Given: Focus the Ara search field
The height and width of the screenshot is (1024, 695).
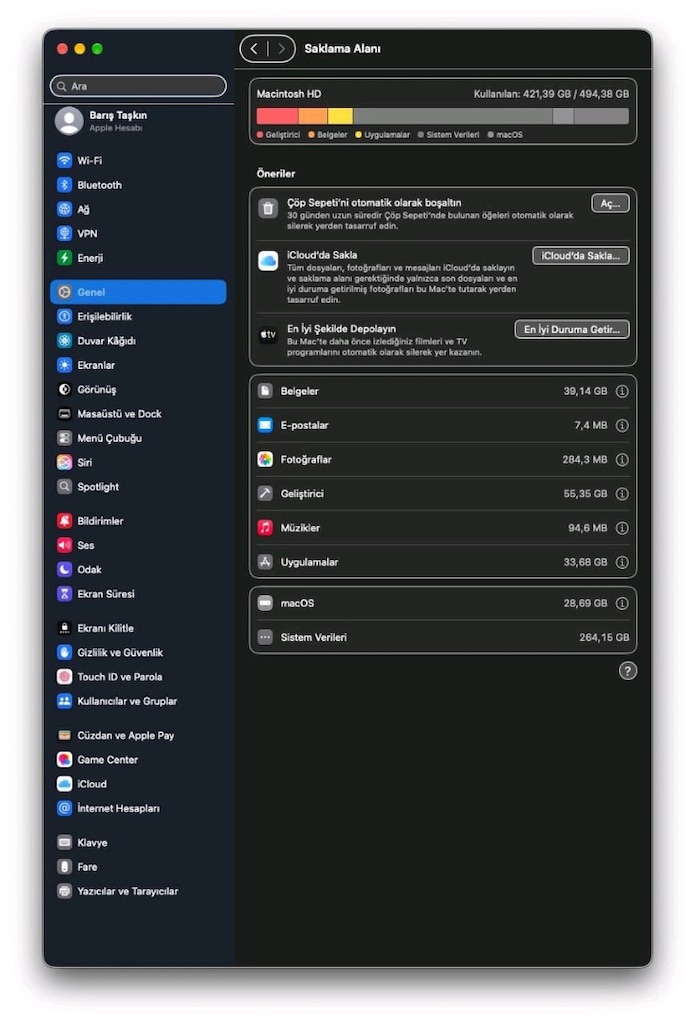Looking at the screenshot, I should (138, 86).
